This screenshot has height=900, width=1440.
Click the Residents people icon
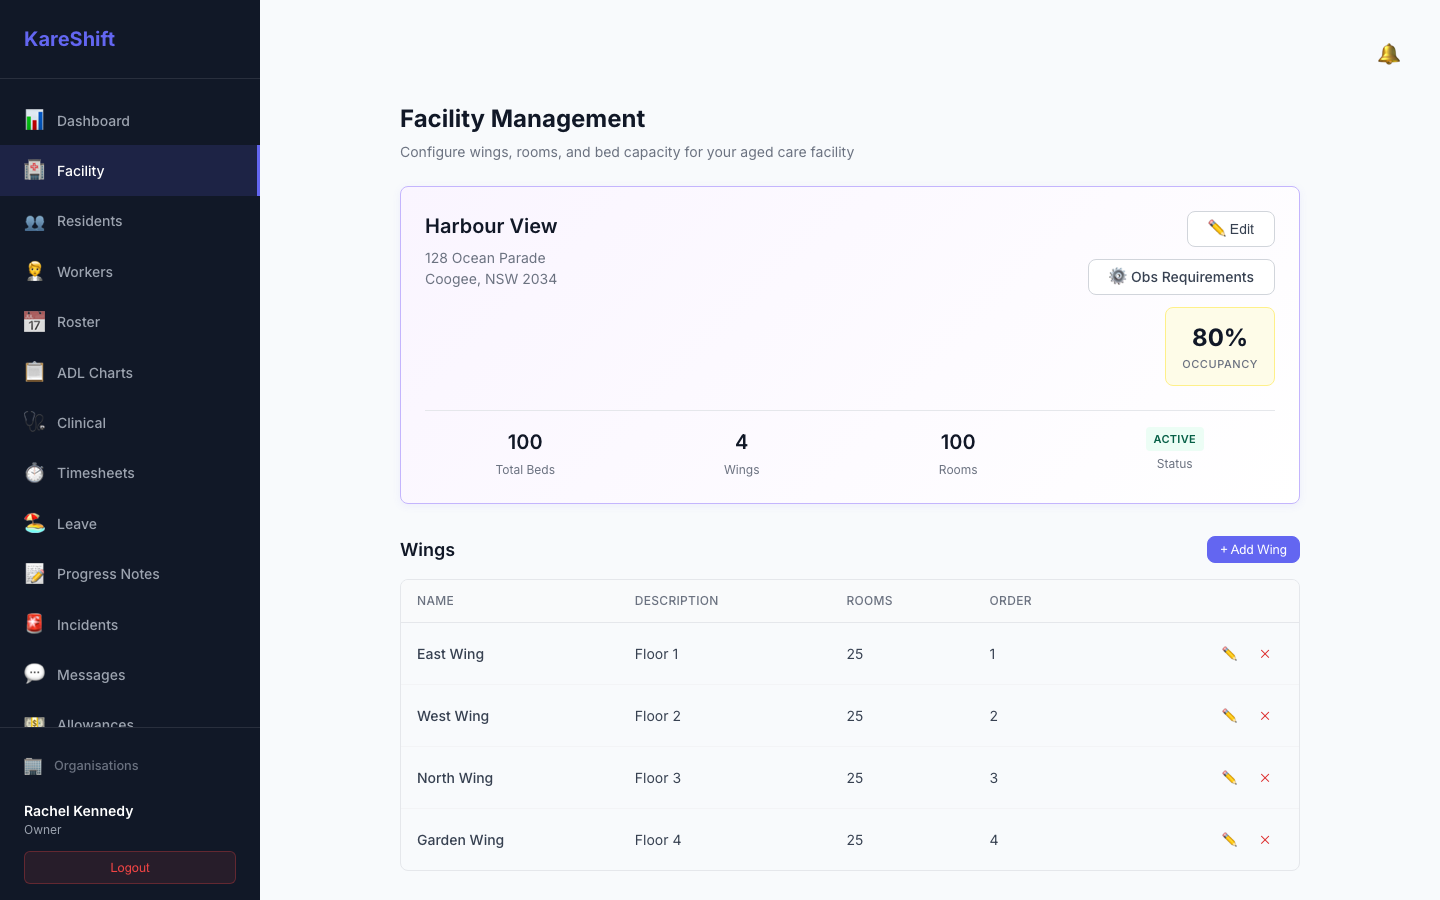34,221
